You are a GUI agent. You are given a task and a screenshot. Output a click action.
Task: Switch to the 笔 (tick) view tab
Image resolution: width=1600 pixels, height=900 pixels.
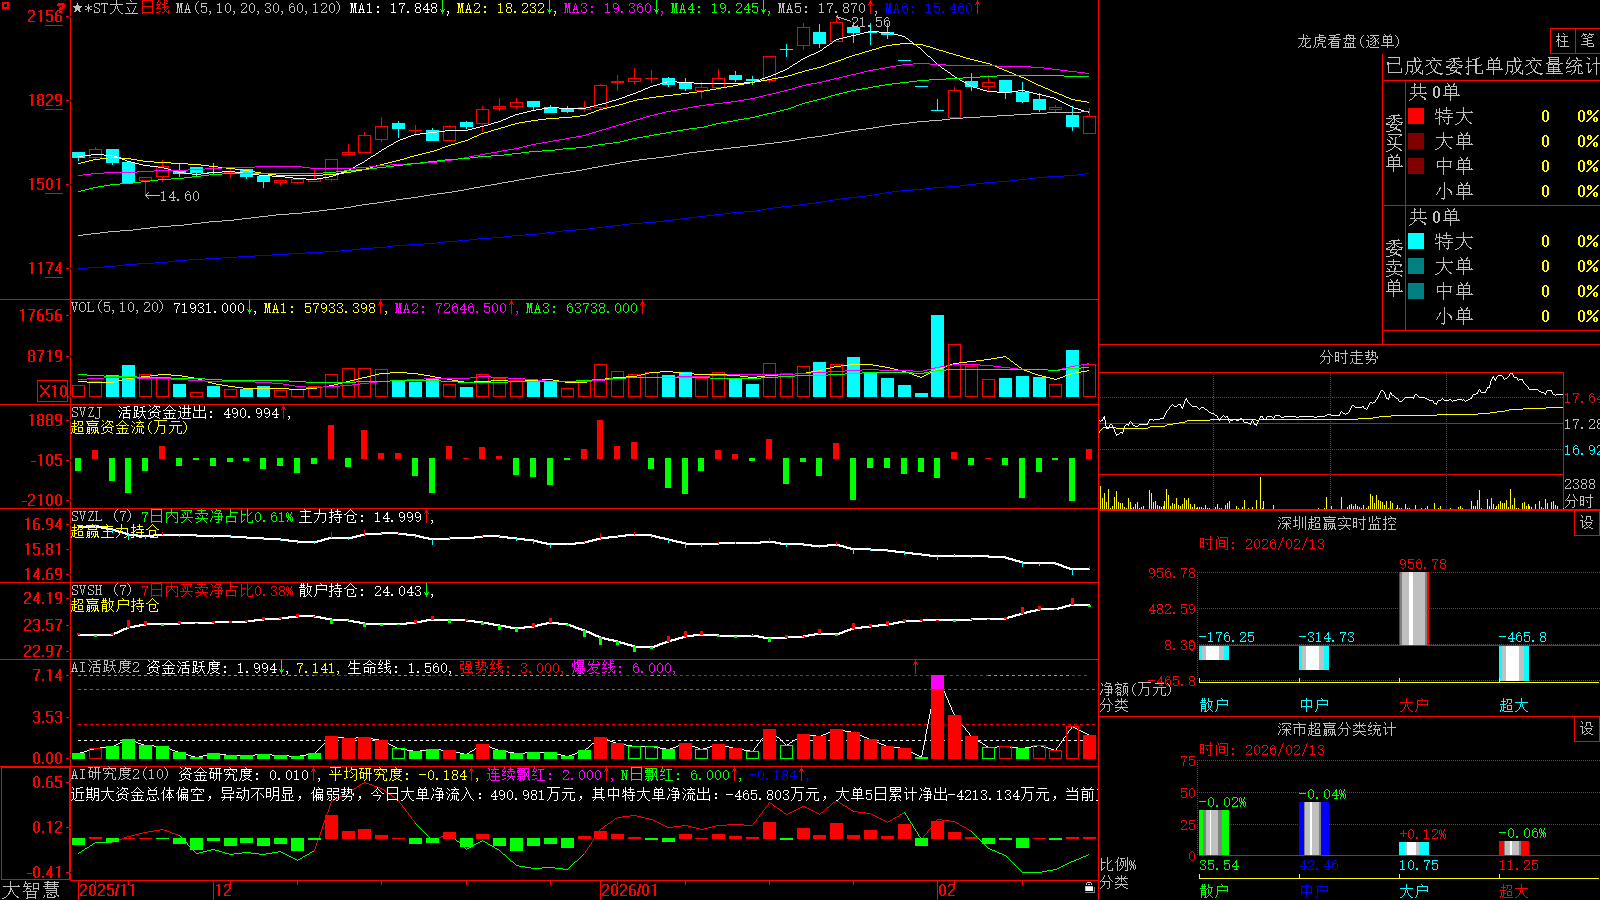(1587, 40)
